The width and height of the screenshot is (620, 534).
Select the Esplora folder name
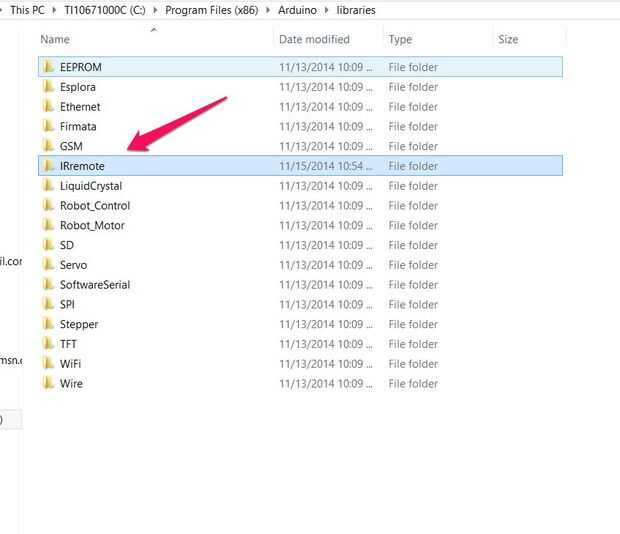78,87
